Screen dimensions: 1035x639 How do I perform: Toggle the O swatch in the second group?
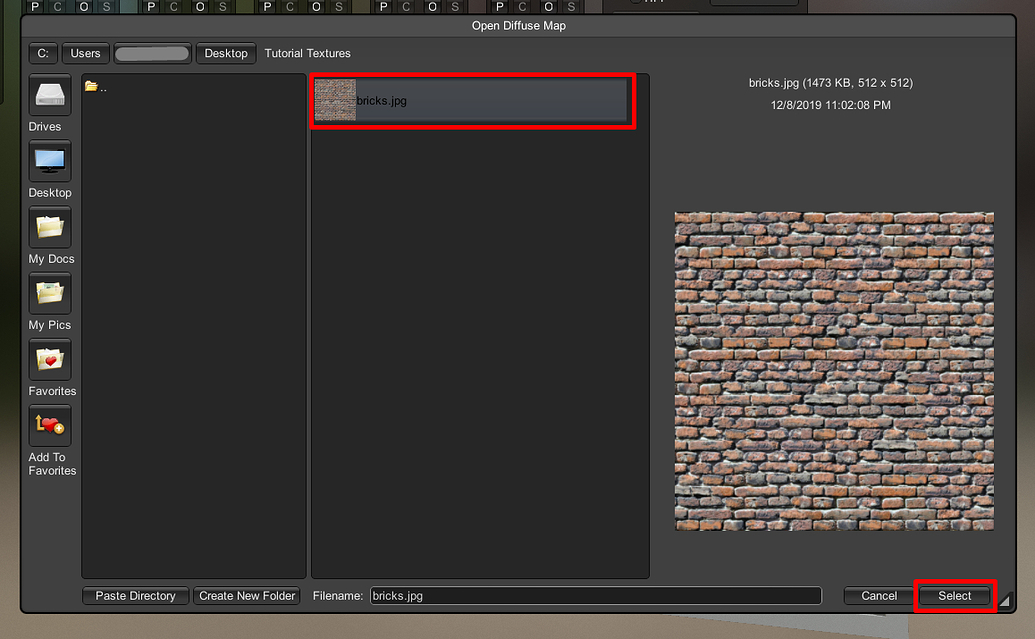[x=200, y=7]
